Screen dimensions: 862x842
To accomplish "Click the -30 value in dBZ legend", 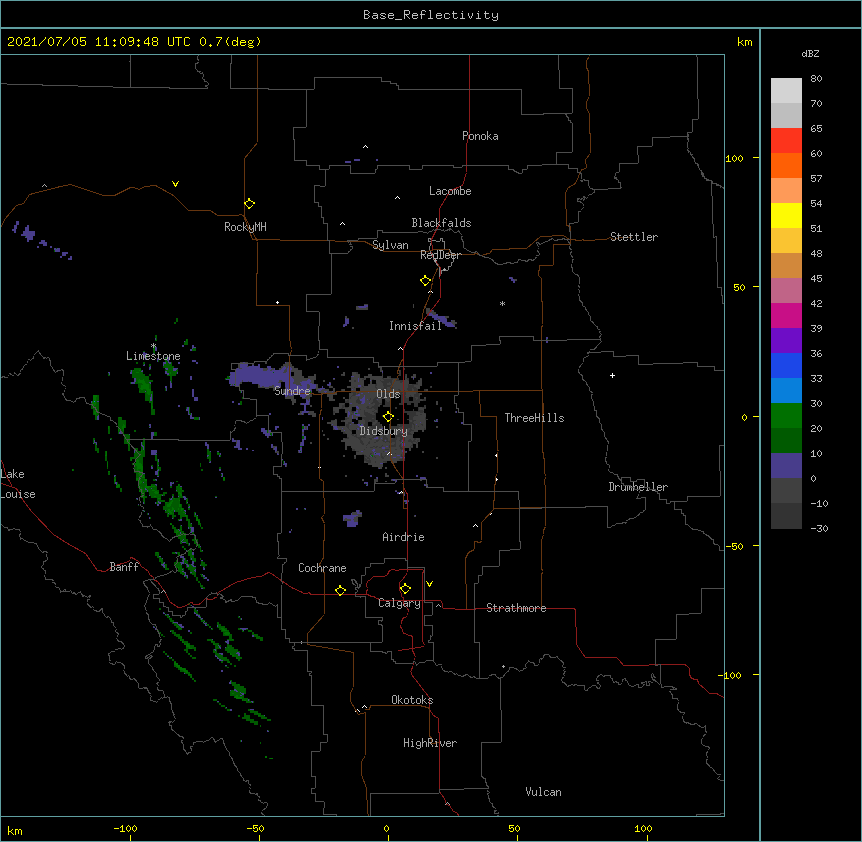I will click(x=819, y=529).
